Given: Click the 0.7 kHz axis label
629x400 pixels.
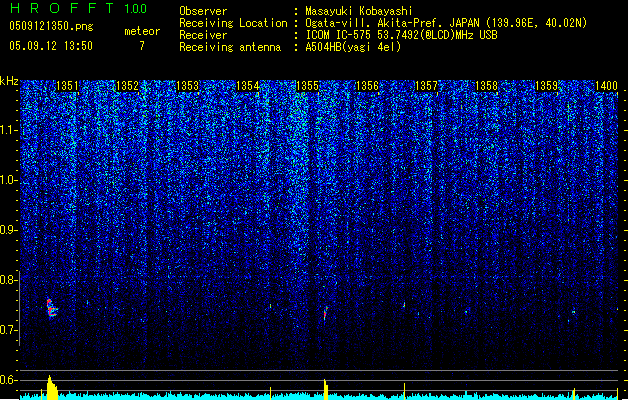Looking at the screenshot, I should (8, 330).
